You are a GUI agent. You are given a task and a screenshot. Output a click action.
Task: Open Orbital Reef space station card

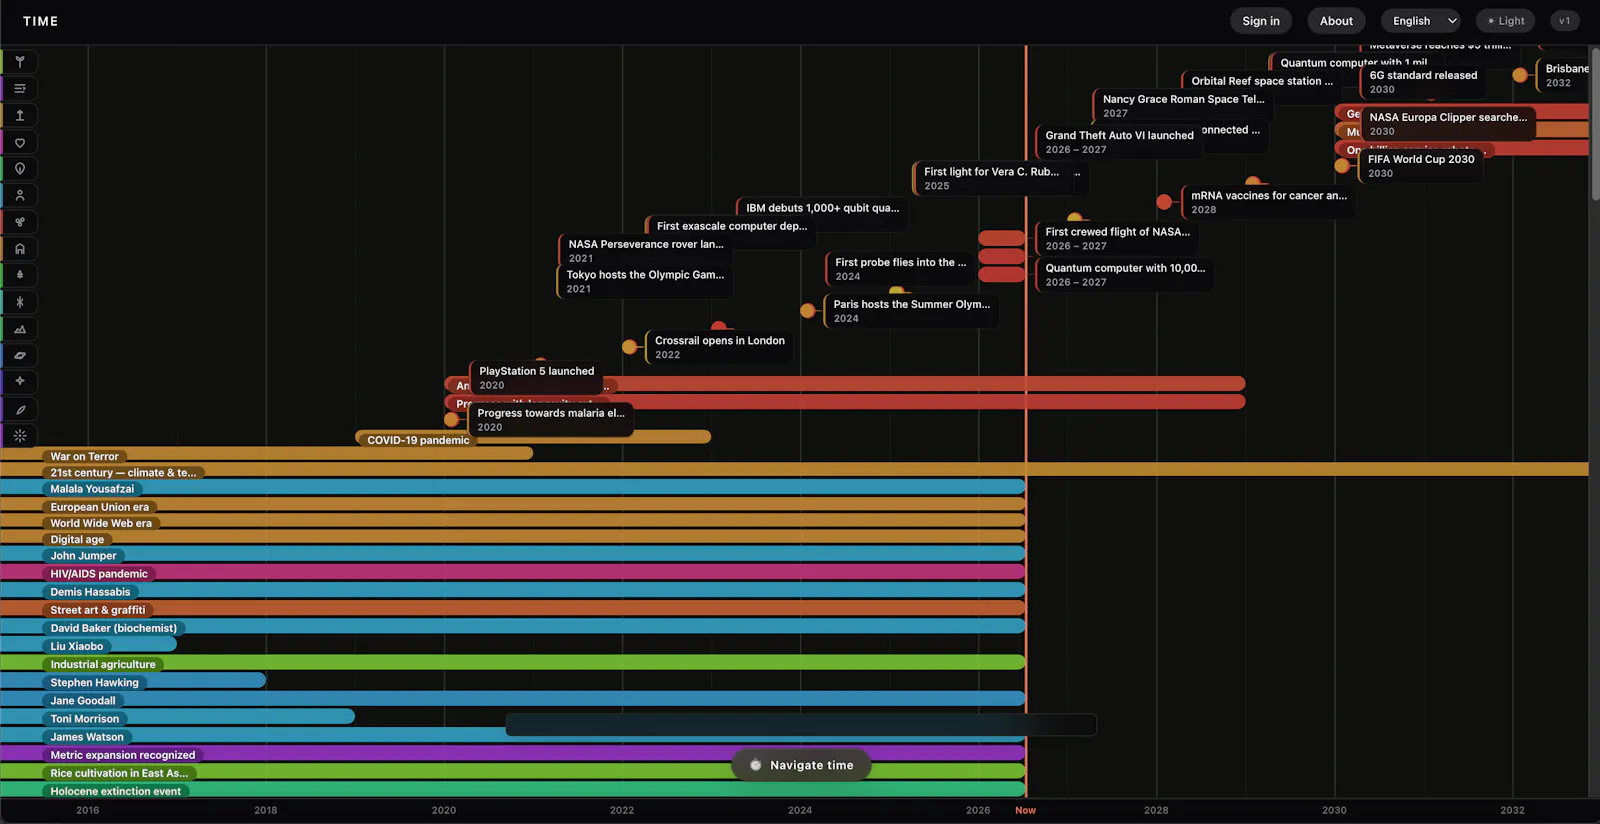point(1262,81)
